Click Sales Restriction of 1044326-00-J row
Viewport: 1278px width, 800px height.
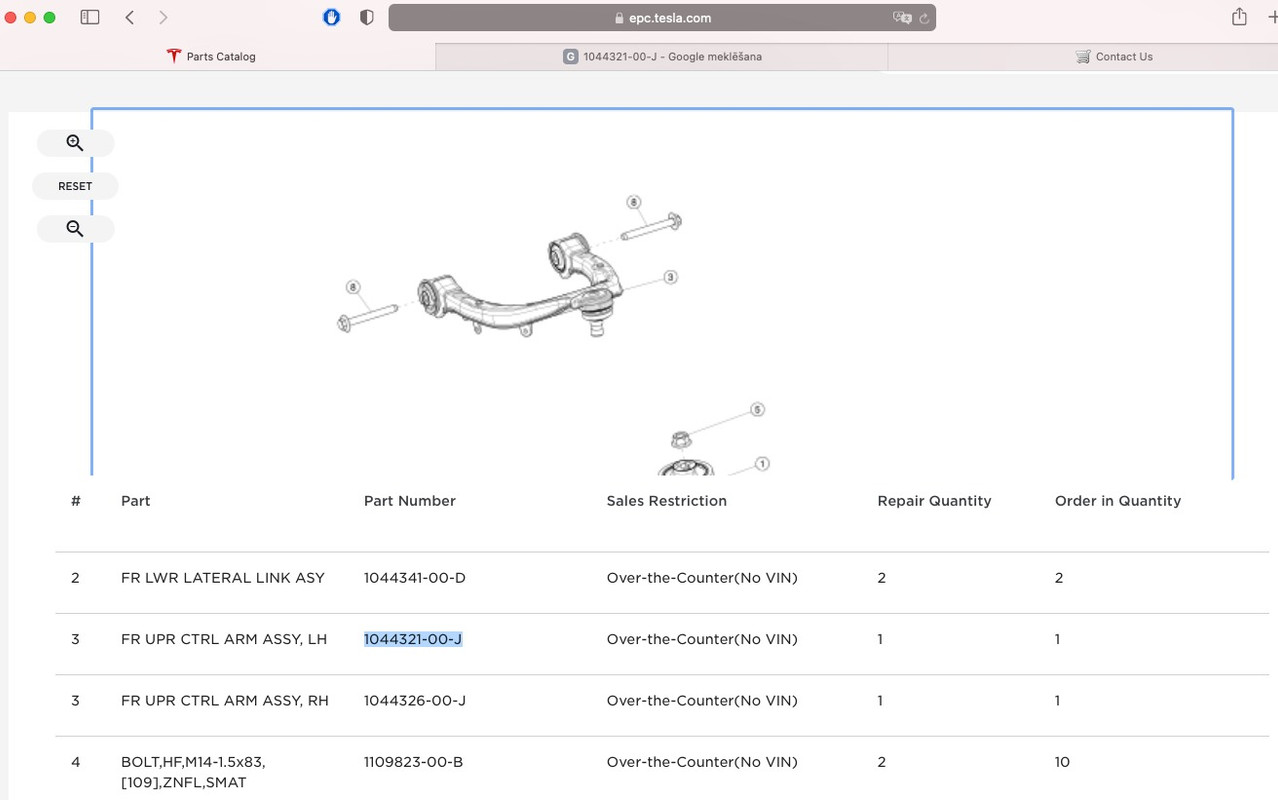pyautogui.click(x=702, y=701)
